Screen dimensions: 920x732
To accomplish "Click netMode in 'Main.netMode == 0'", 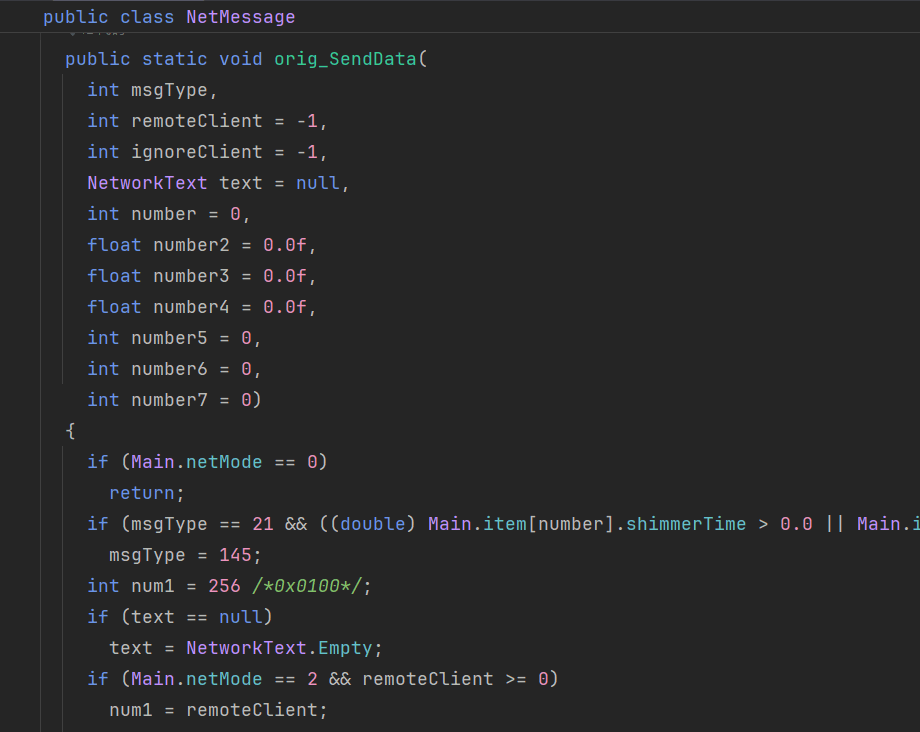I will pyautogui.click(x=224, y=462).
